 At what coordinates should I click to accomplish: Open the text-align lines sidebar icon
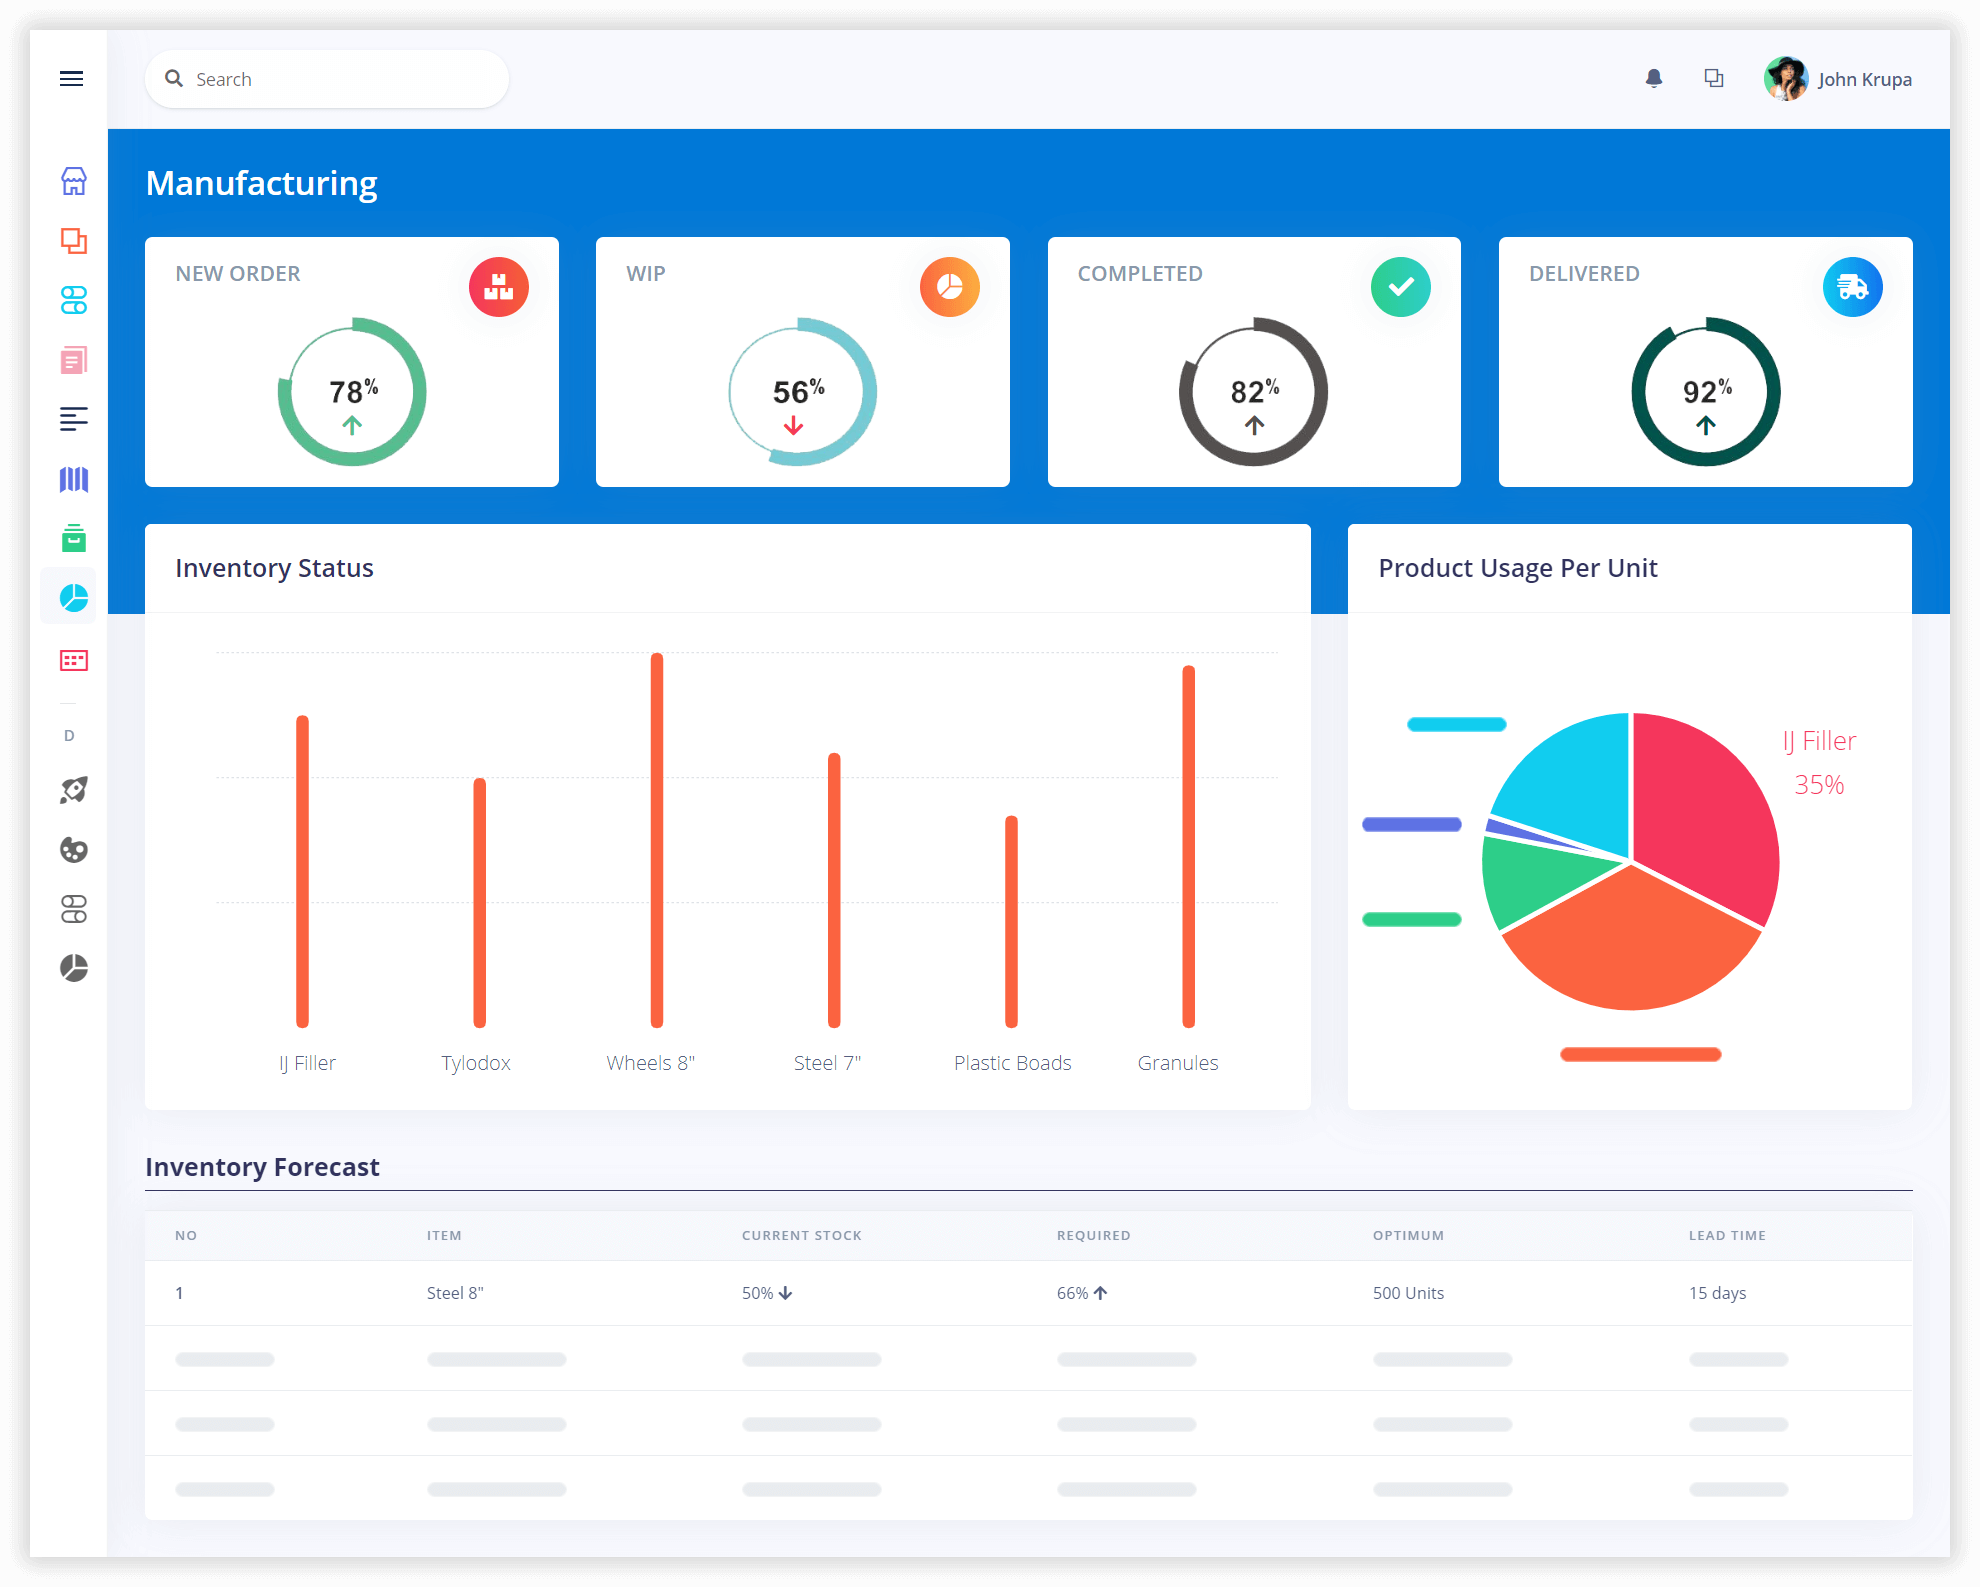(74, 419)
